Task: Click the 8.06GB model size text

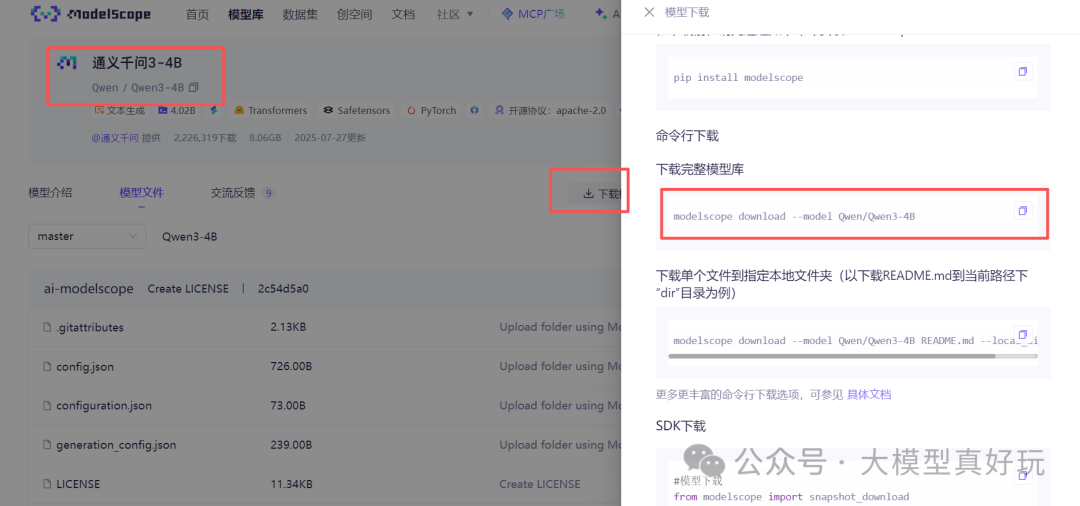Action: point(264,137)
